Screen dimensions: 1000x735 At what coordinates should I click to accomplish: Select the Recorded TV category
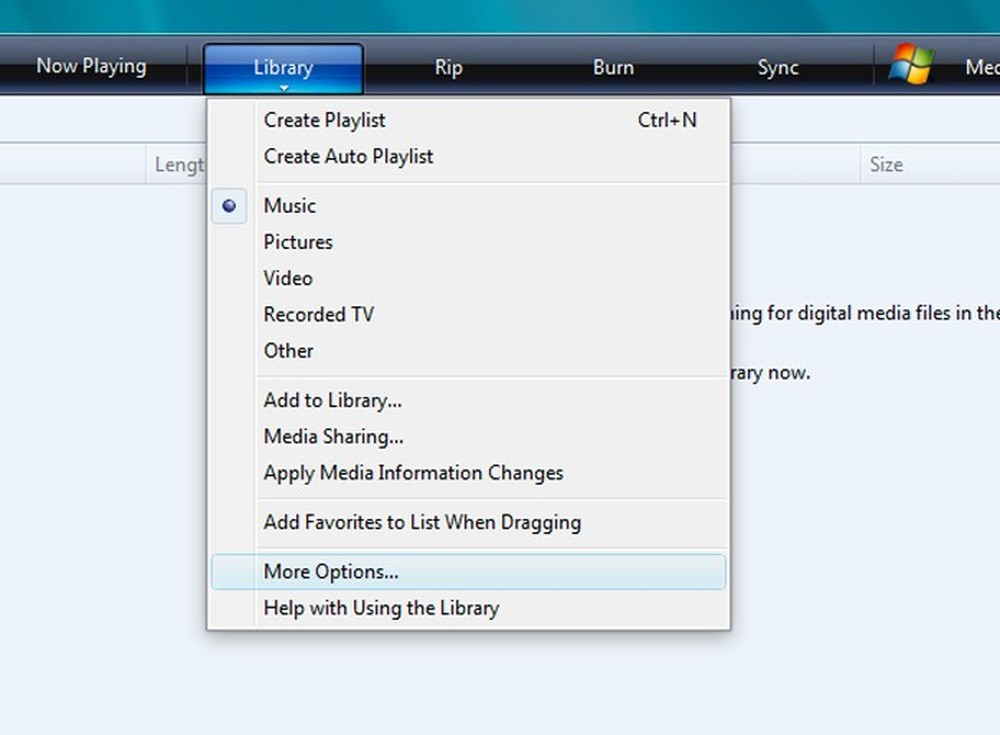point(318,314)
